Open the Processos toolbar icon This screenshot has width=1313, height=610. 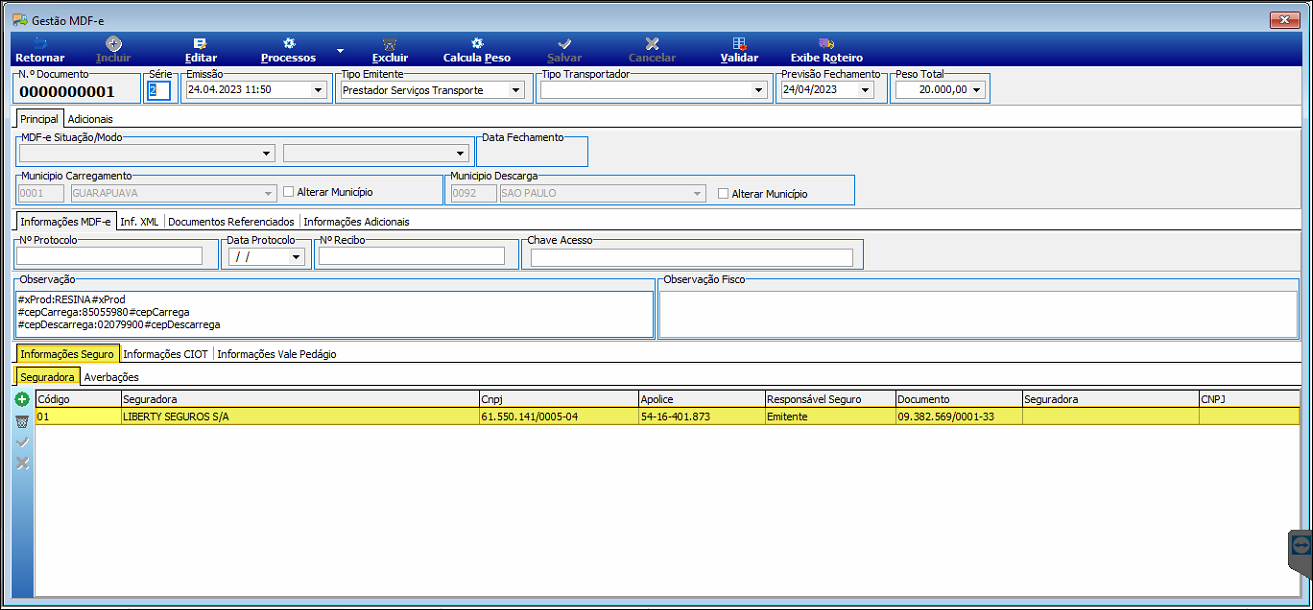click(289, 44)
